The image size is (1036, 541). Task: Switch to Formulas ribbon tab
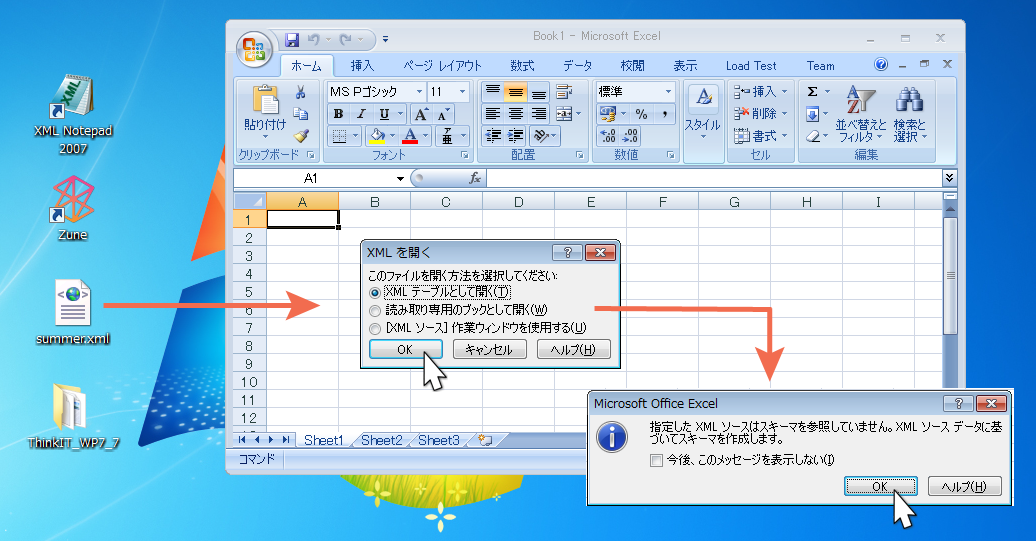tap(522, 65)
